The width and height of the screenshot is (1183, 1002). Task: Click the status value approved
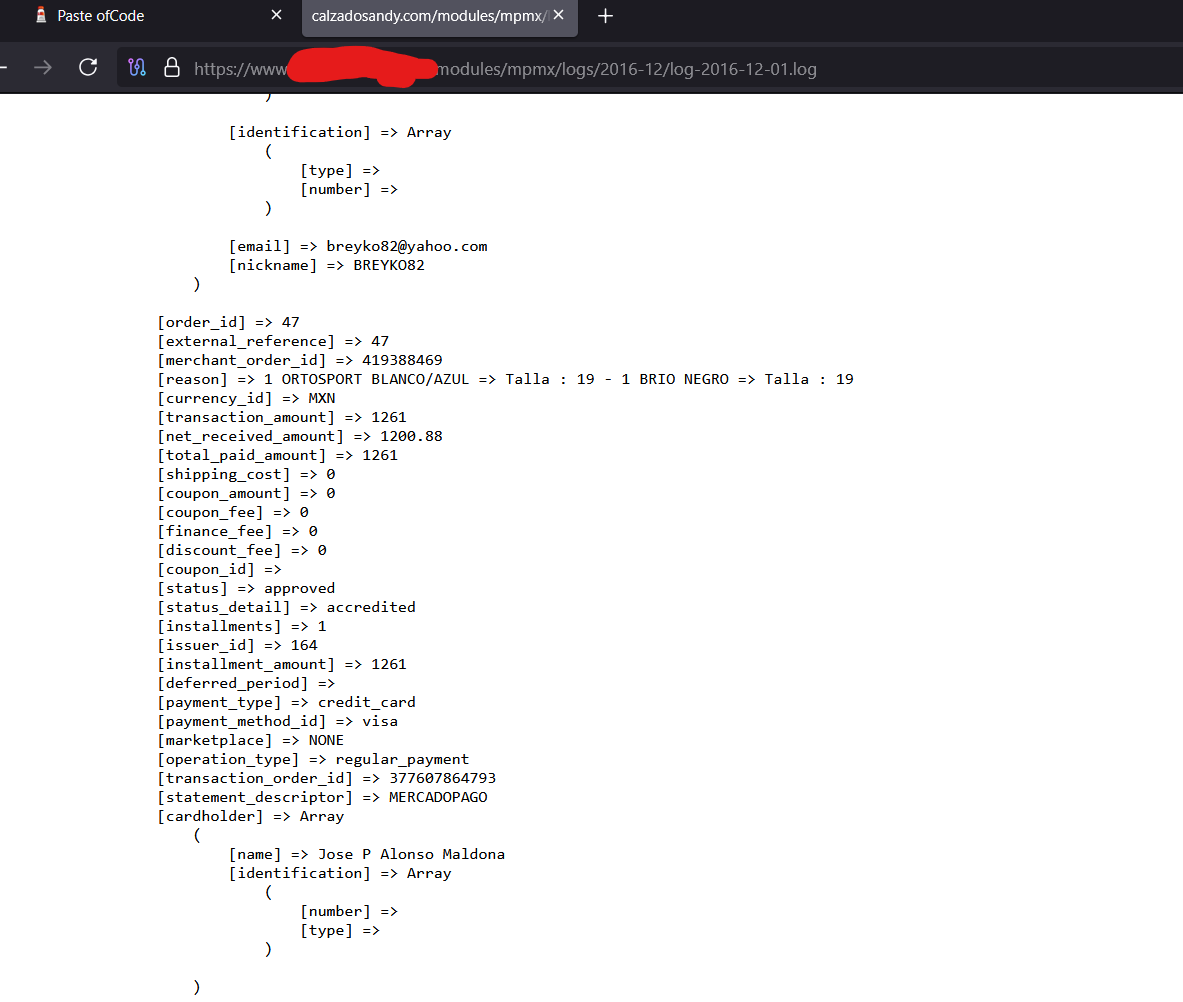click(x=300, y=588)
